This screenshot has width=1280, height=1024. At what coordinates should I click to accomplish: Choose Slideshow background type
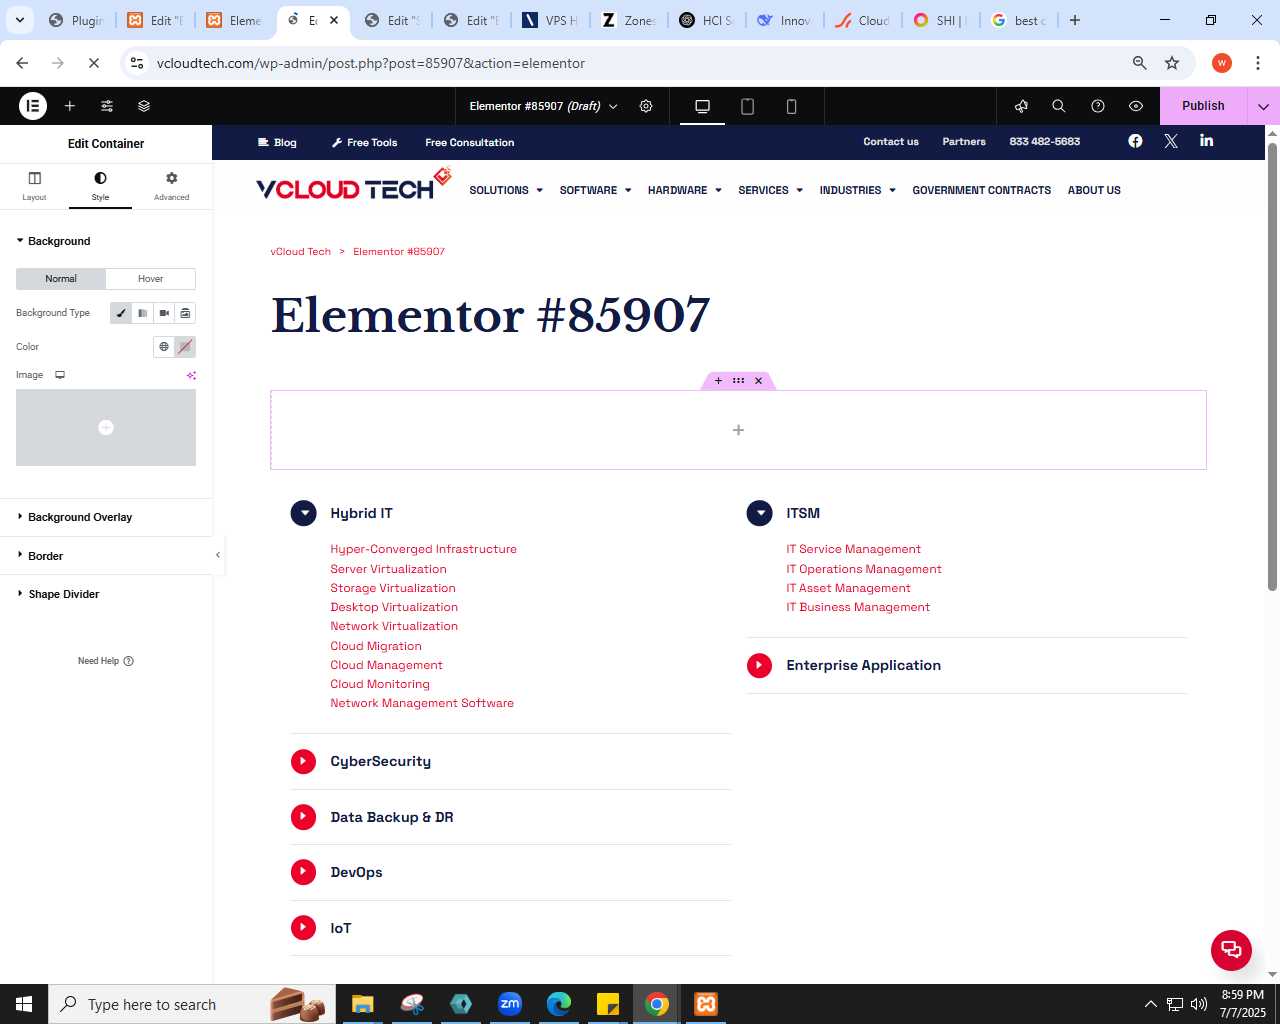(185, 313)
